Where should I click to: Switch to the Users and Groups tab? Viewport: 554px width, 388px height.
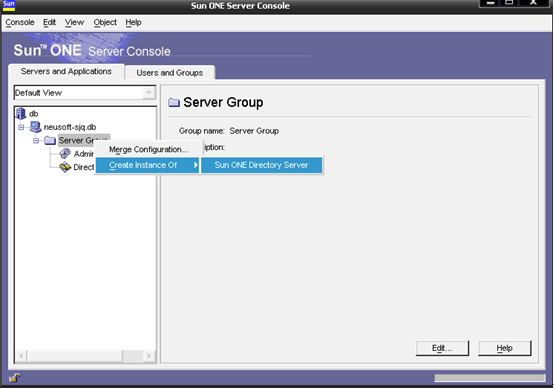click(170, 73)
